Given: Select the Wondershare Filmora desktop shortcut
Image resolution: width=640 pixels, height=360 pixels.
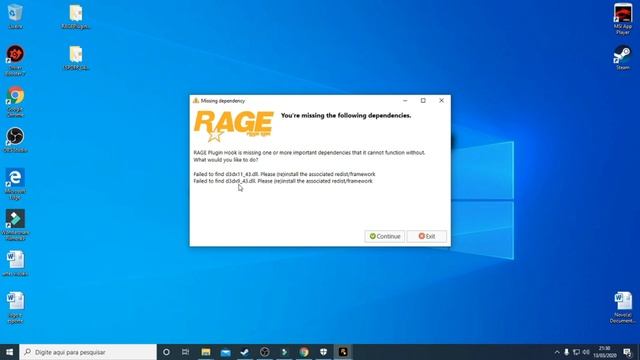Looking at the screenshot, I should click(x=15, y=224).
